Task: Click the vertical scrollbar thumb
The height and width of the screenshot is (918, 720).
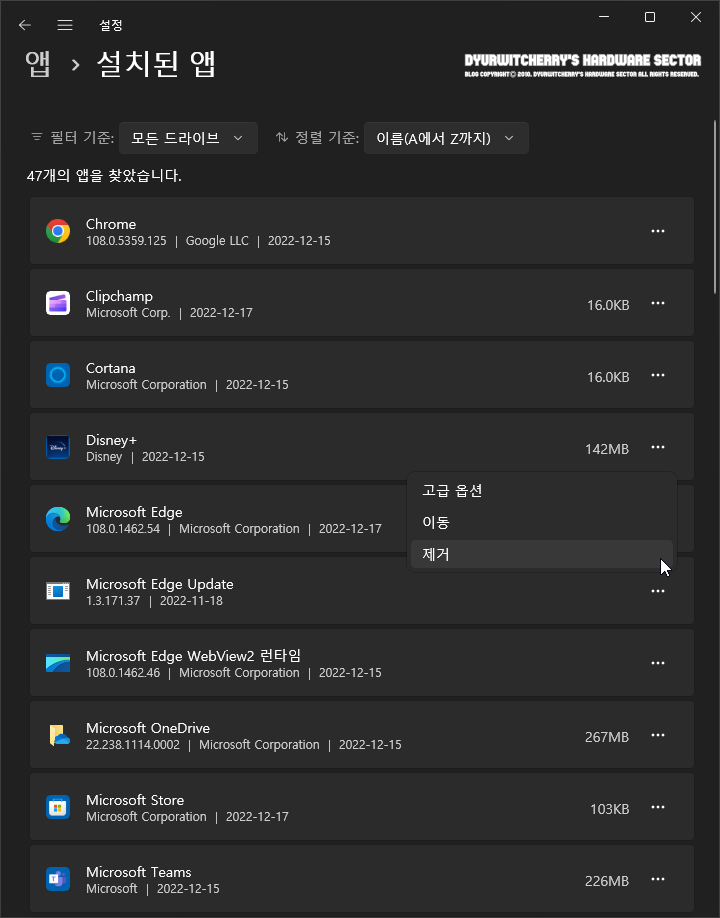Action: coord(715,206)
